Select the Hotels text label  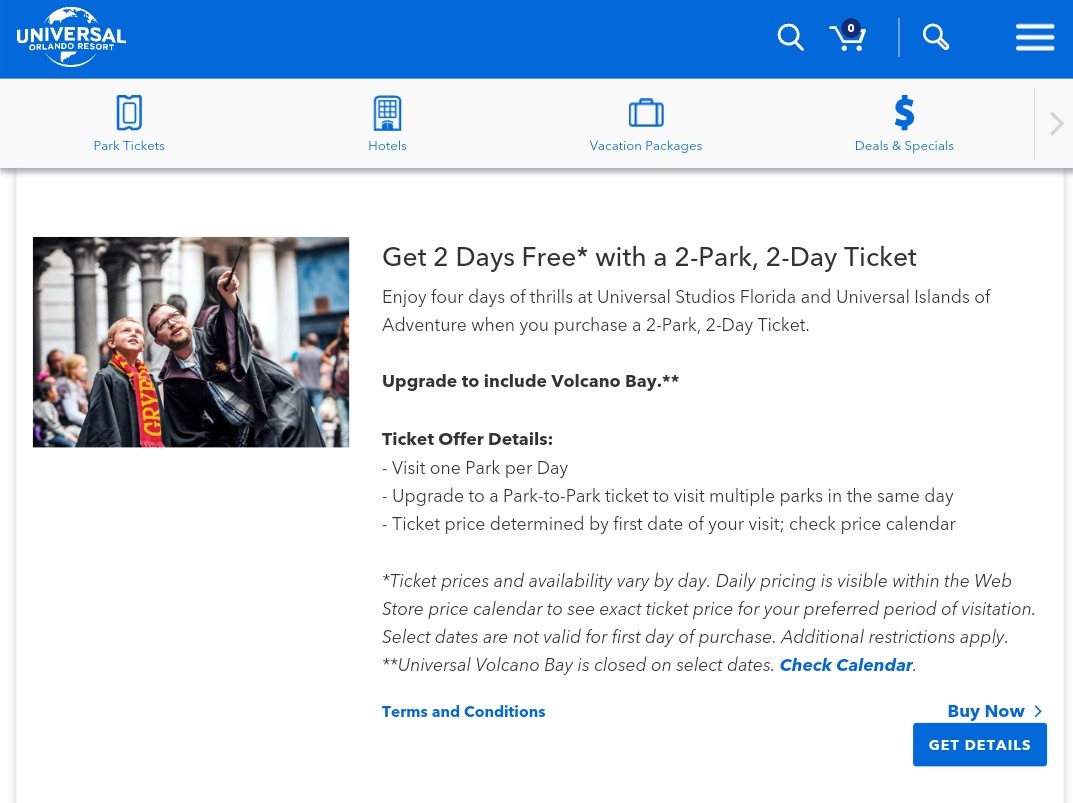tap(387, 146)
